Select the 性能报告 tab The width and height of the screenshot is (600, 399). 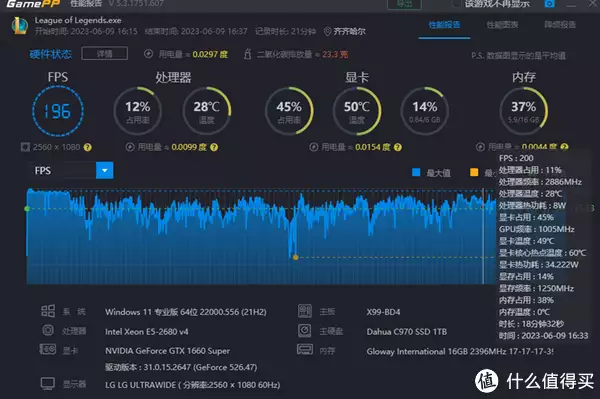[x=444, y=25]
